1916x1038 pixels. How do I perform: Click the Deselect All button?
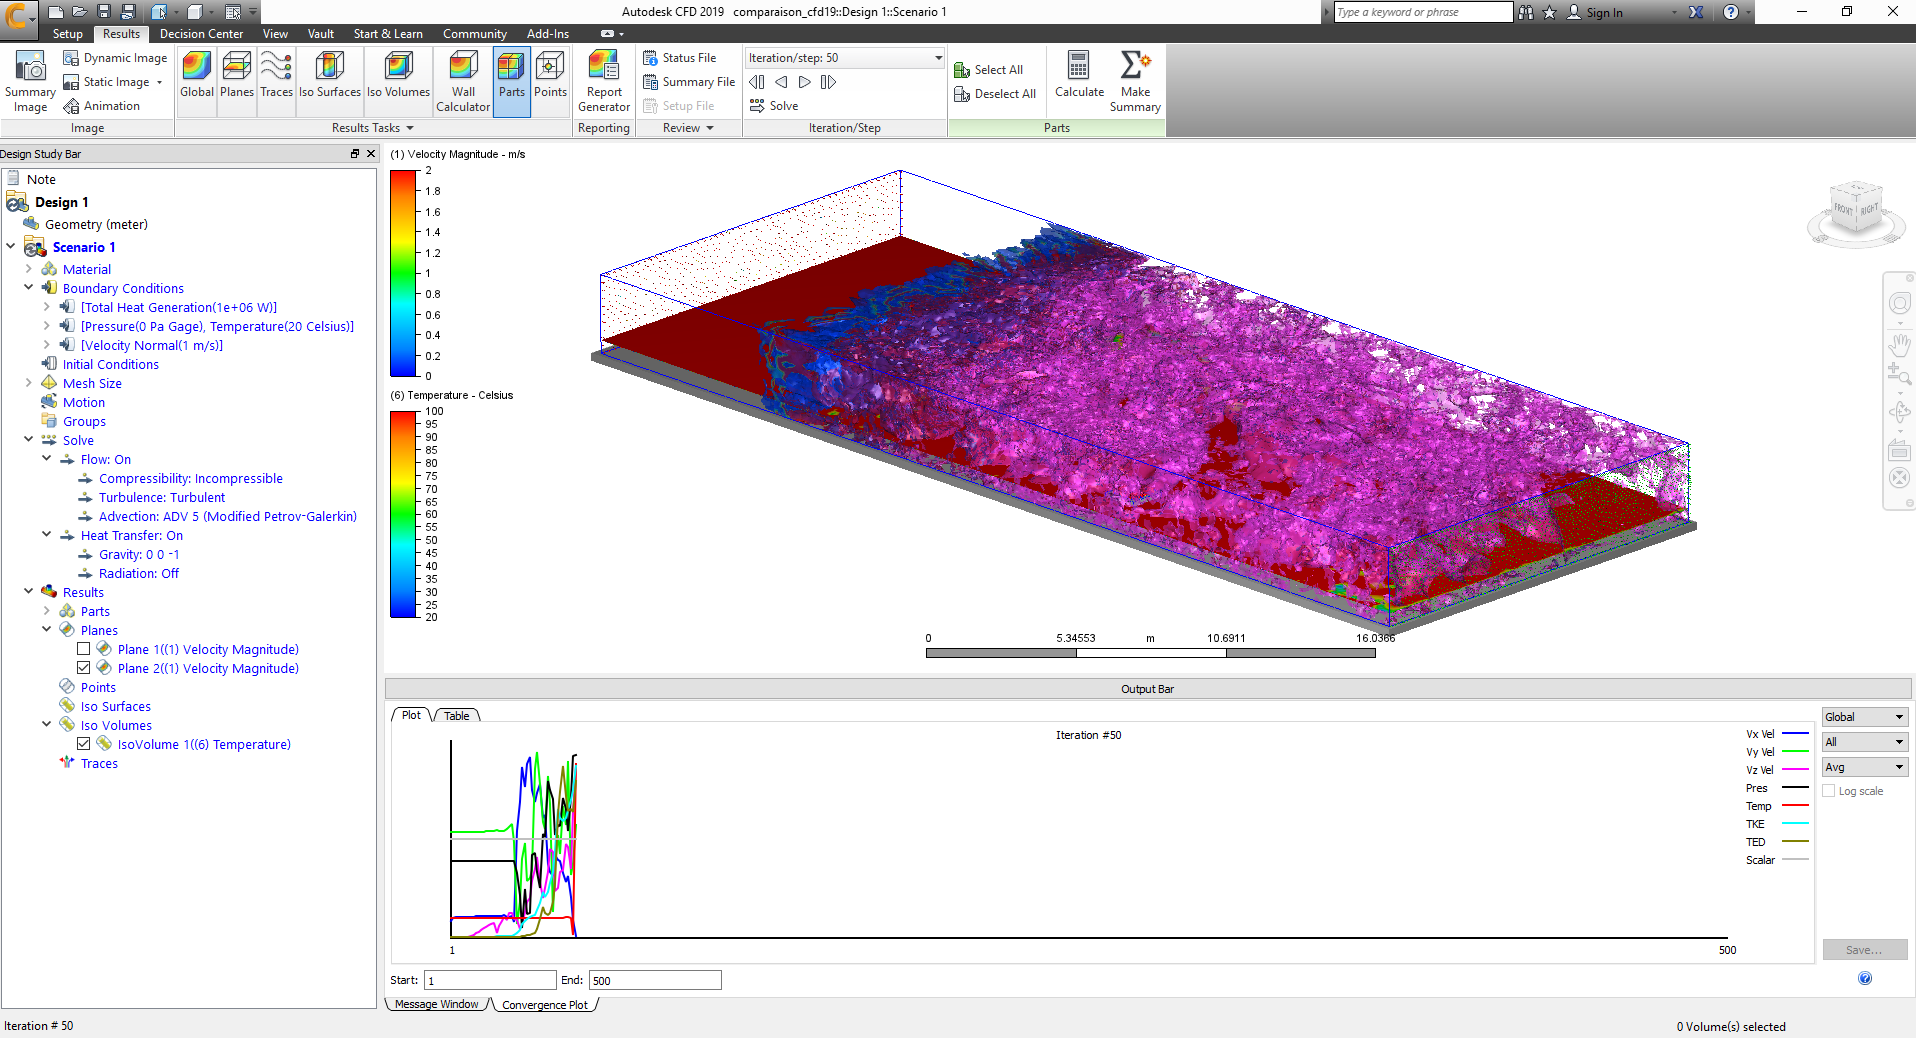(994, 93)
